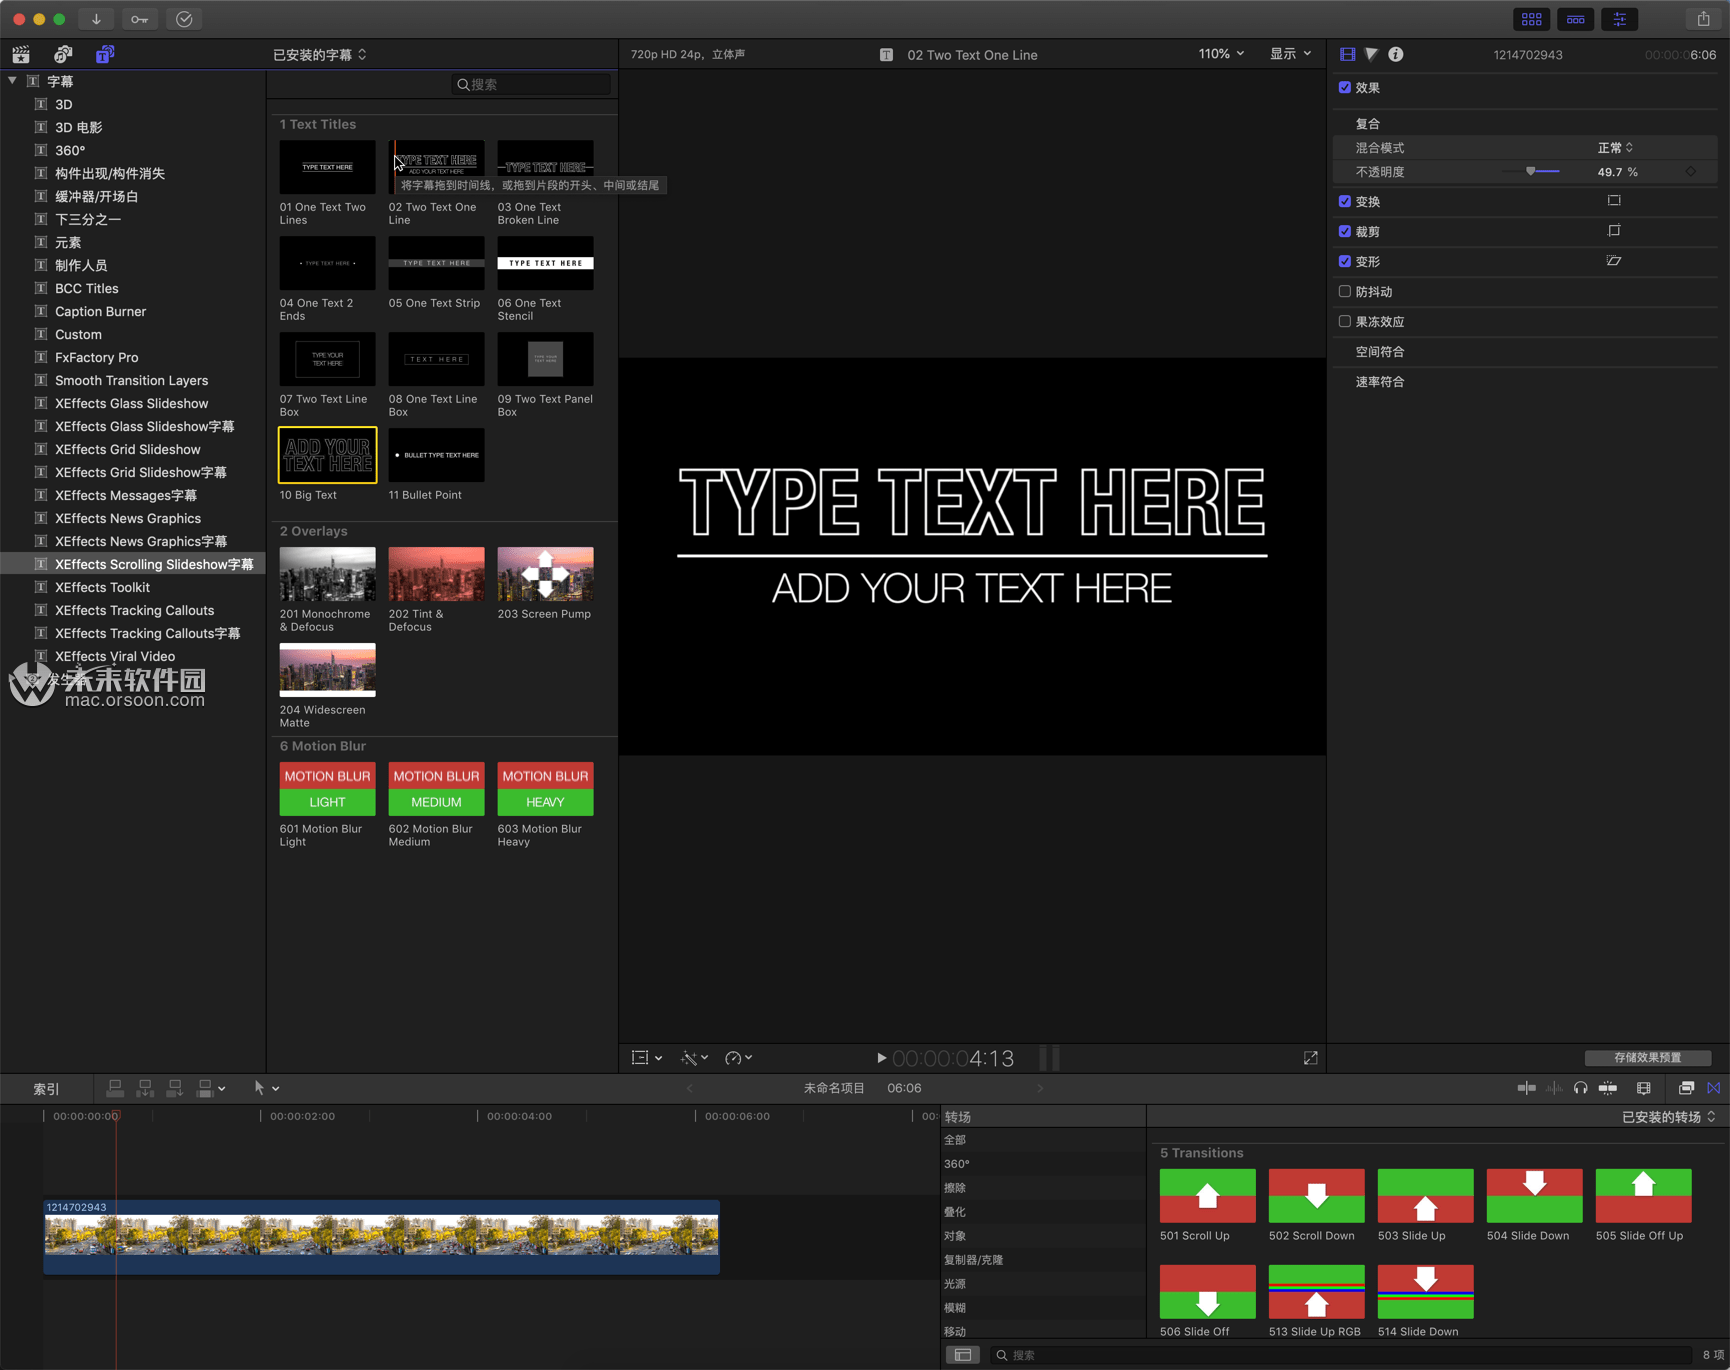Click the 存储效果预置 button
Viewport: 1730px width, 1370px height.
(1647, 1058)
